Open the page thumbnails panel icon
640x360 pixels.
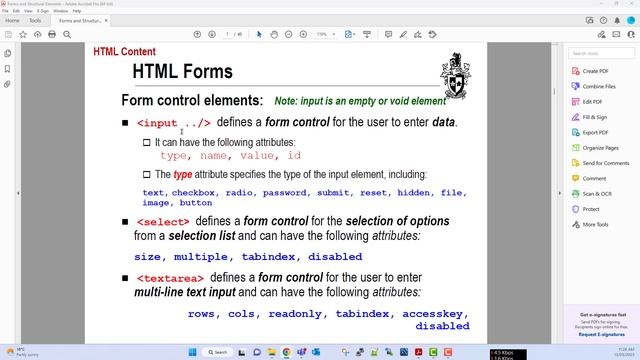coord(7,53)
